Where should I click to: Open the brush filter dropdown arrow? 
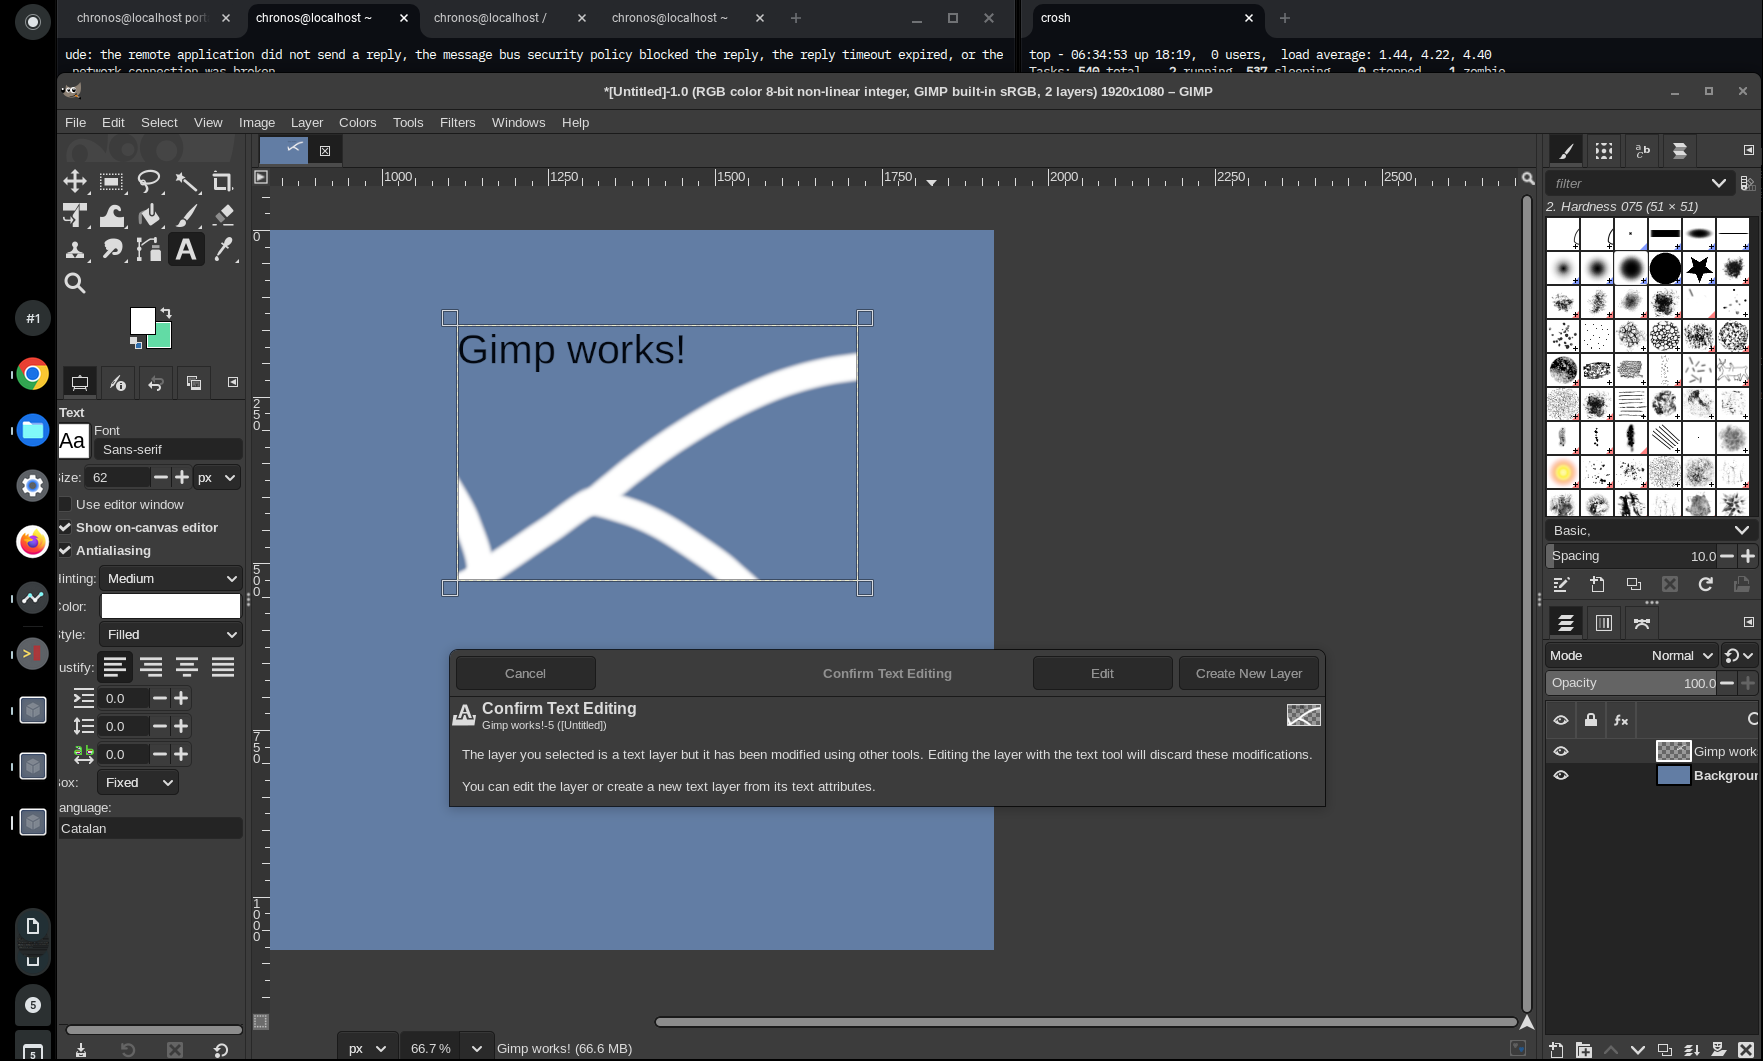pyautogui.click(x=1718, y=183)
